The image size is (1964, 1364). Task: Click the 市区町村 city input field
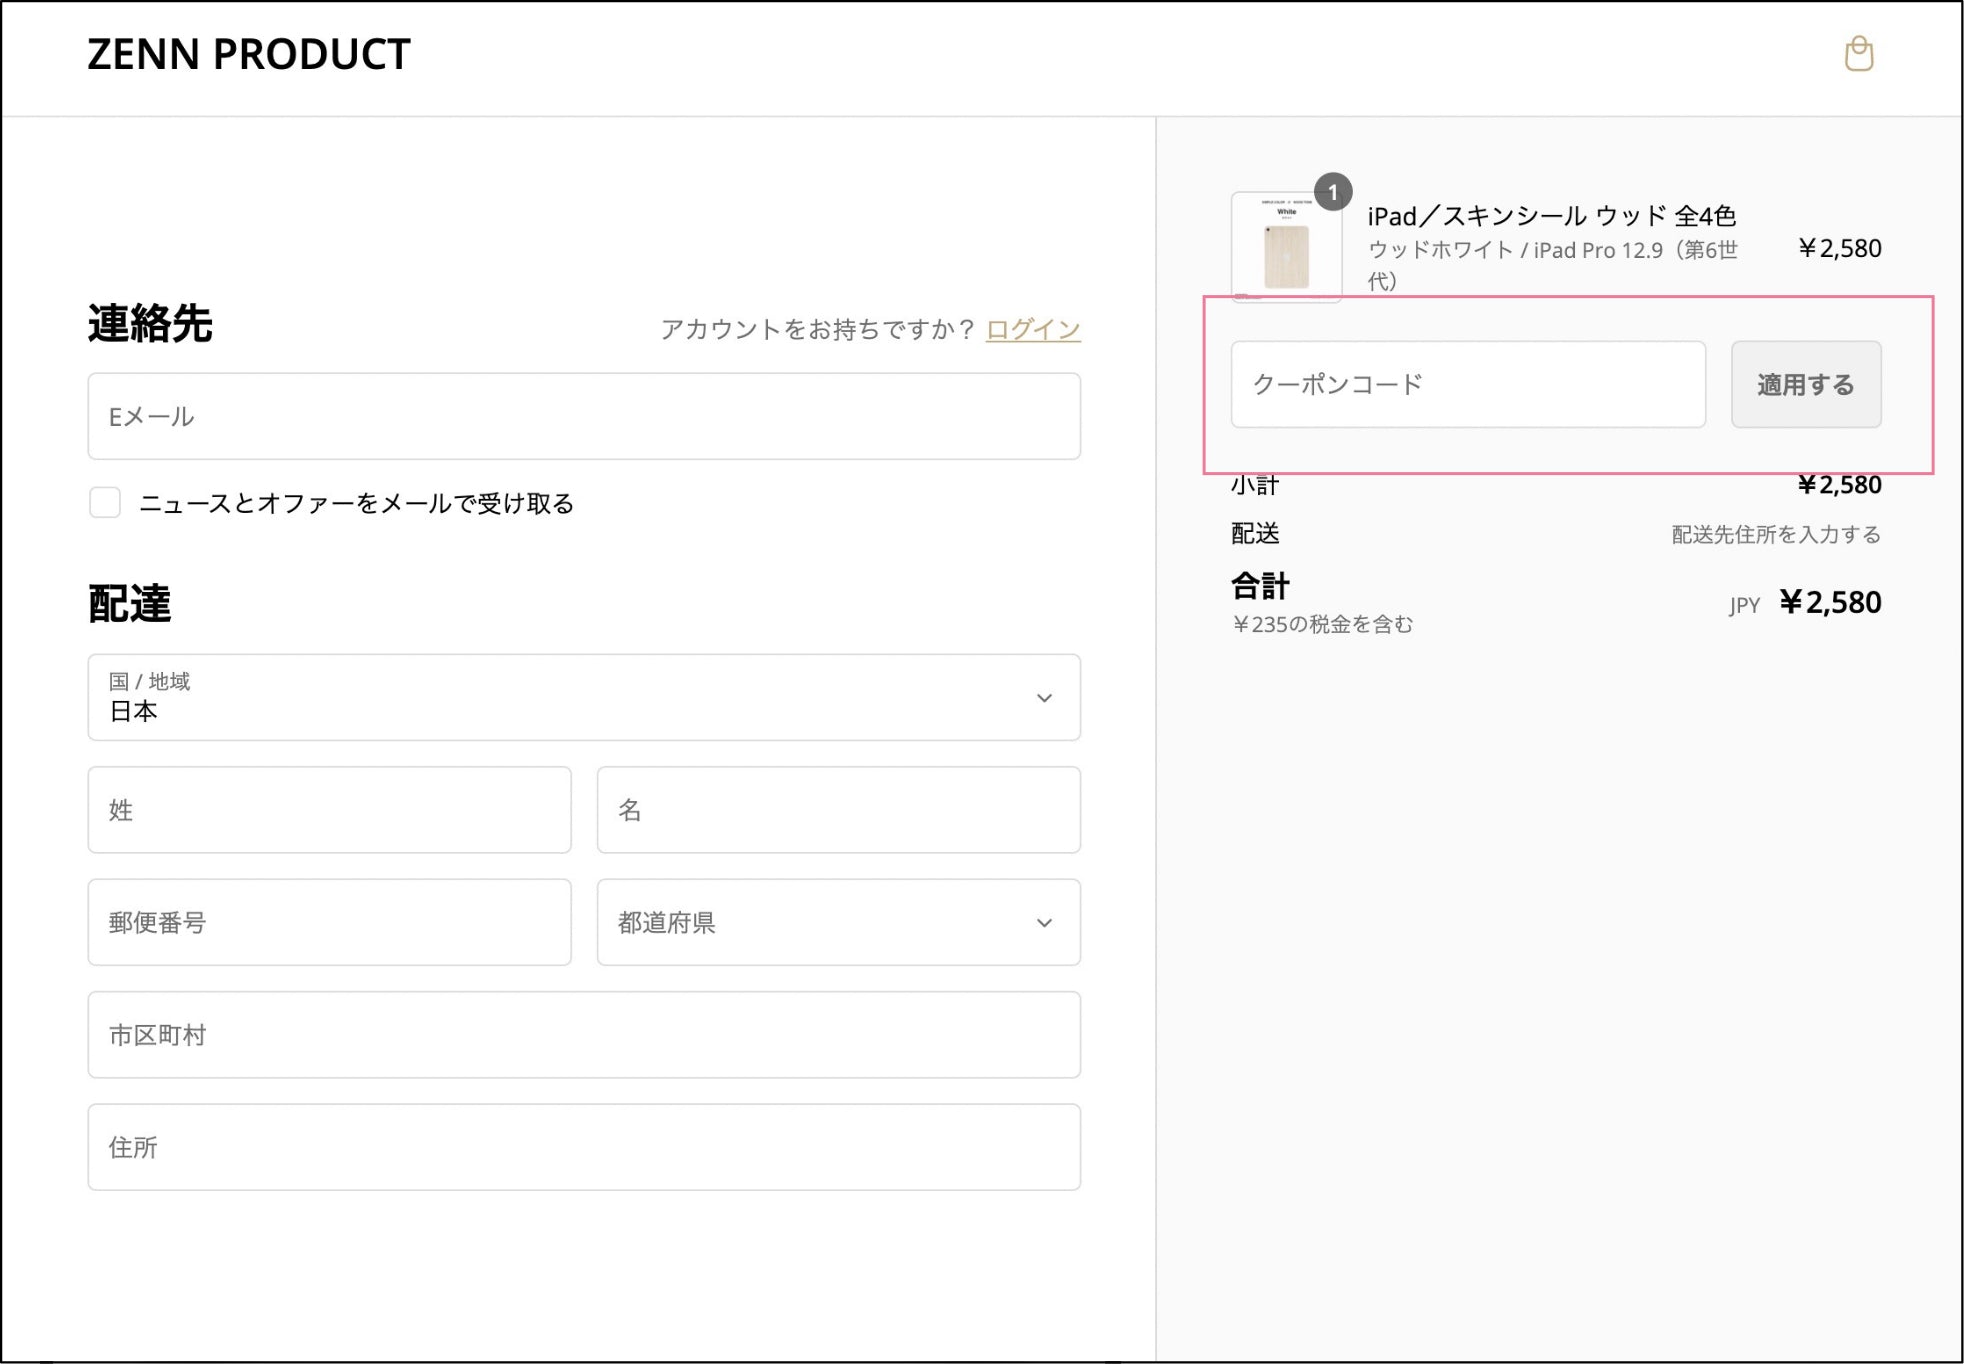(x=583, y=1035)
